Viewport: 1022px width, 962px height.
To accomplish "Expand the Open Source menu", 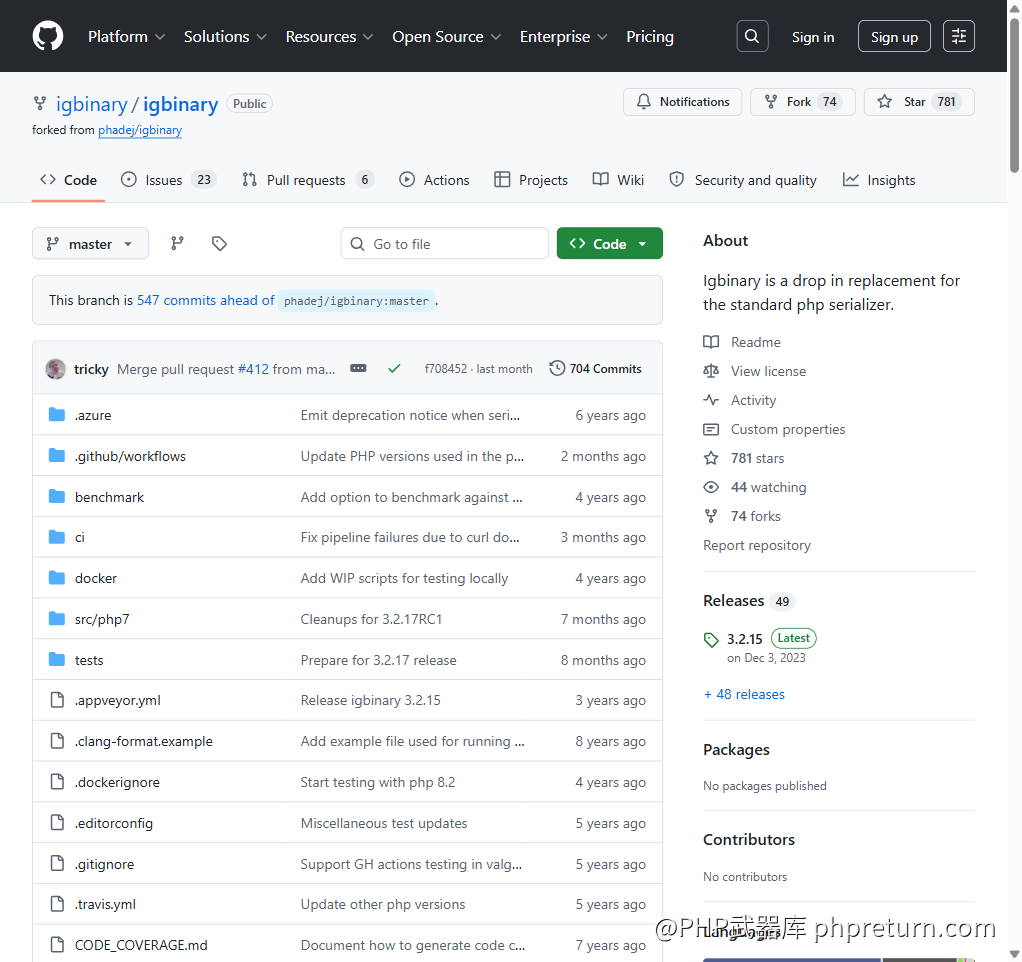I will coord(446,36).
